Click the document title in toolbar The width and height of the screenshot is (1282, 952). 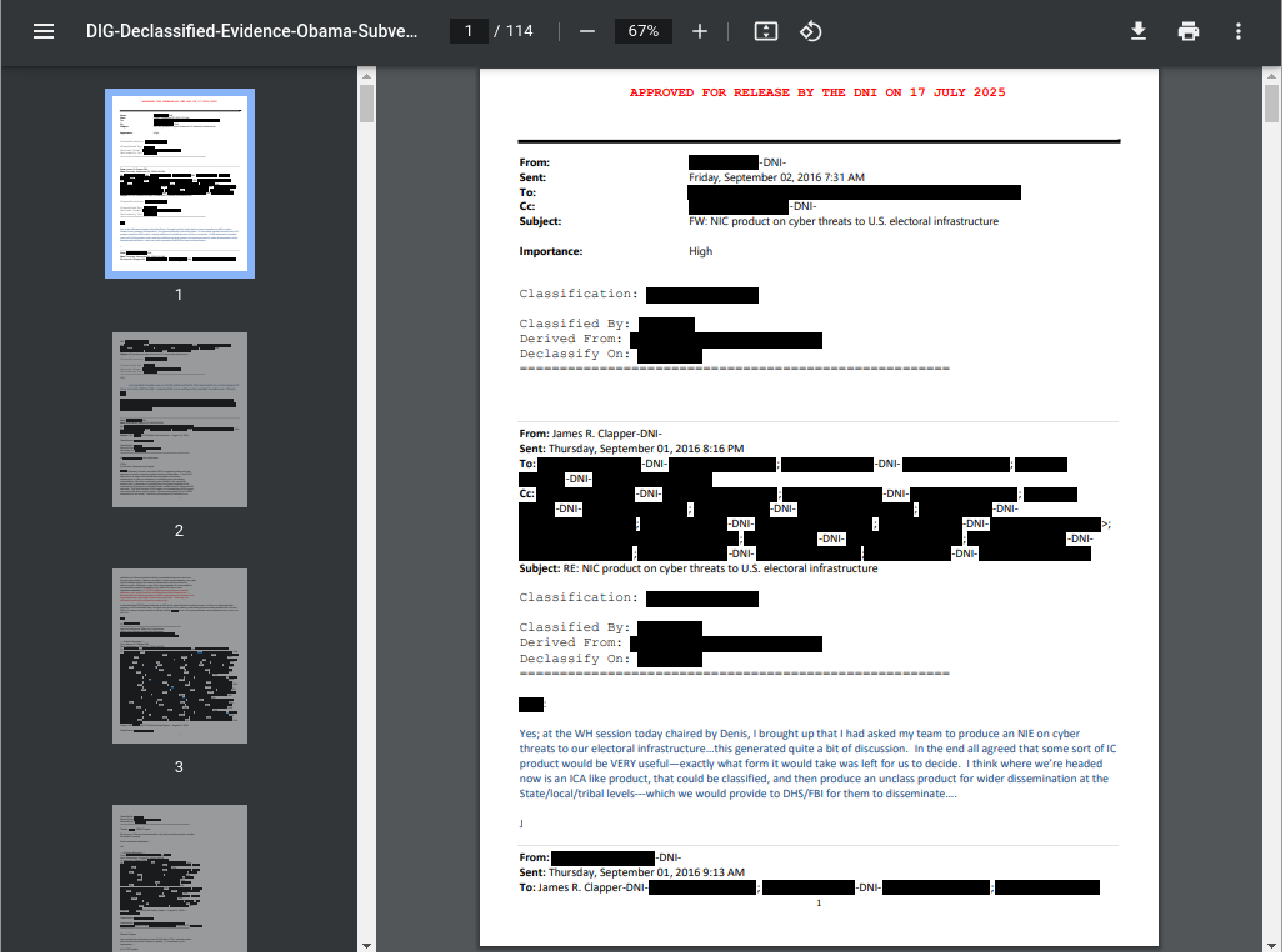click(x=252, y=31)
